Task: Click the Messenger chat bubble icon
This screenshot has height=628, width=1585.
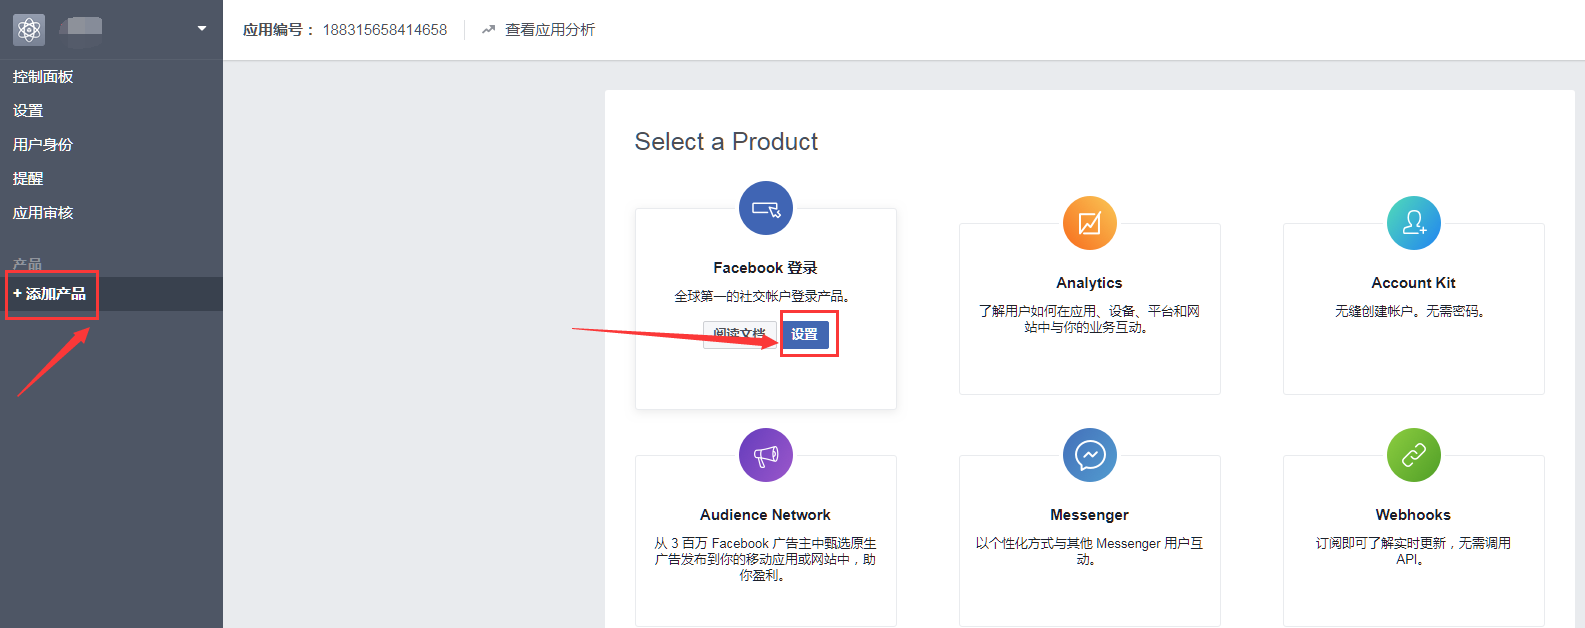Action: pyautogui.click(x=1089, y=455)
